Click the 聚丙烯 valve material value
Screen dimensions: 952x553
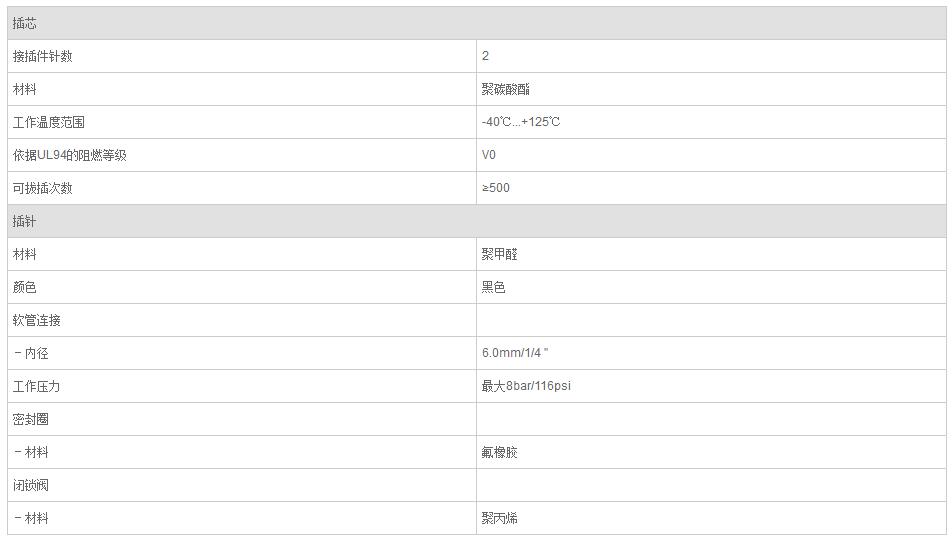click(x=499, y=518)
